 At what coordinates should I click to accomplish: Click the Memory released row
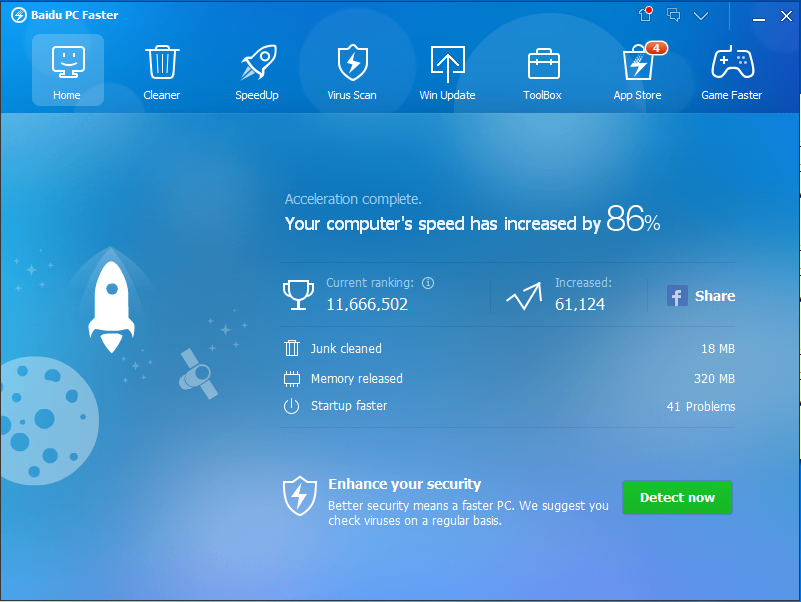click(x=509, y=379)
